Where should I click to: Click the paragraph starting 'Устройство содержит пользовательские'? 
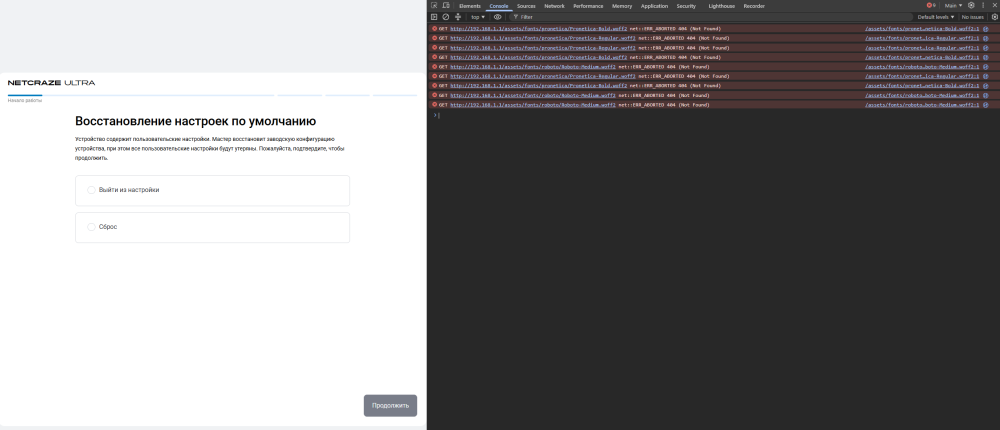coord(210,148)
